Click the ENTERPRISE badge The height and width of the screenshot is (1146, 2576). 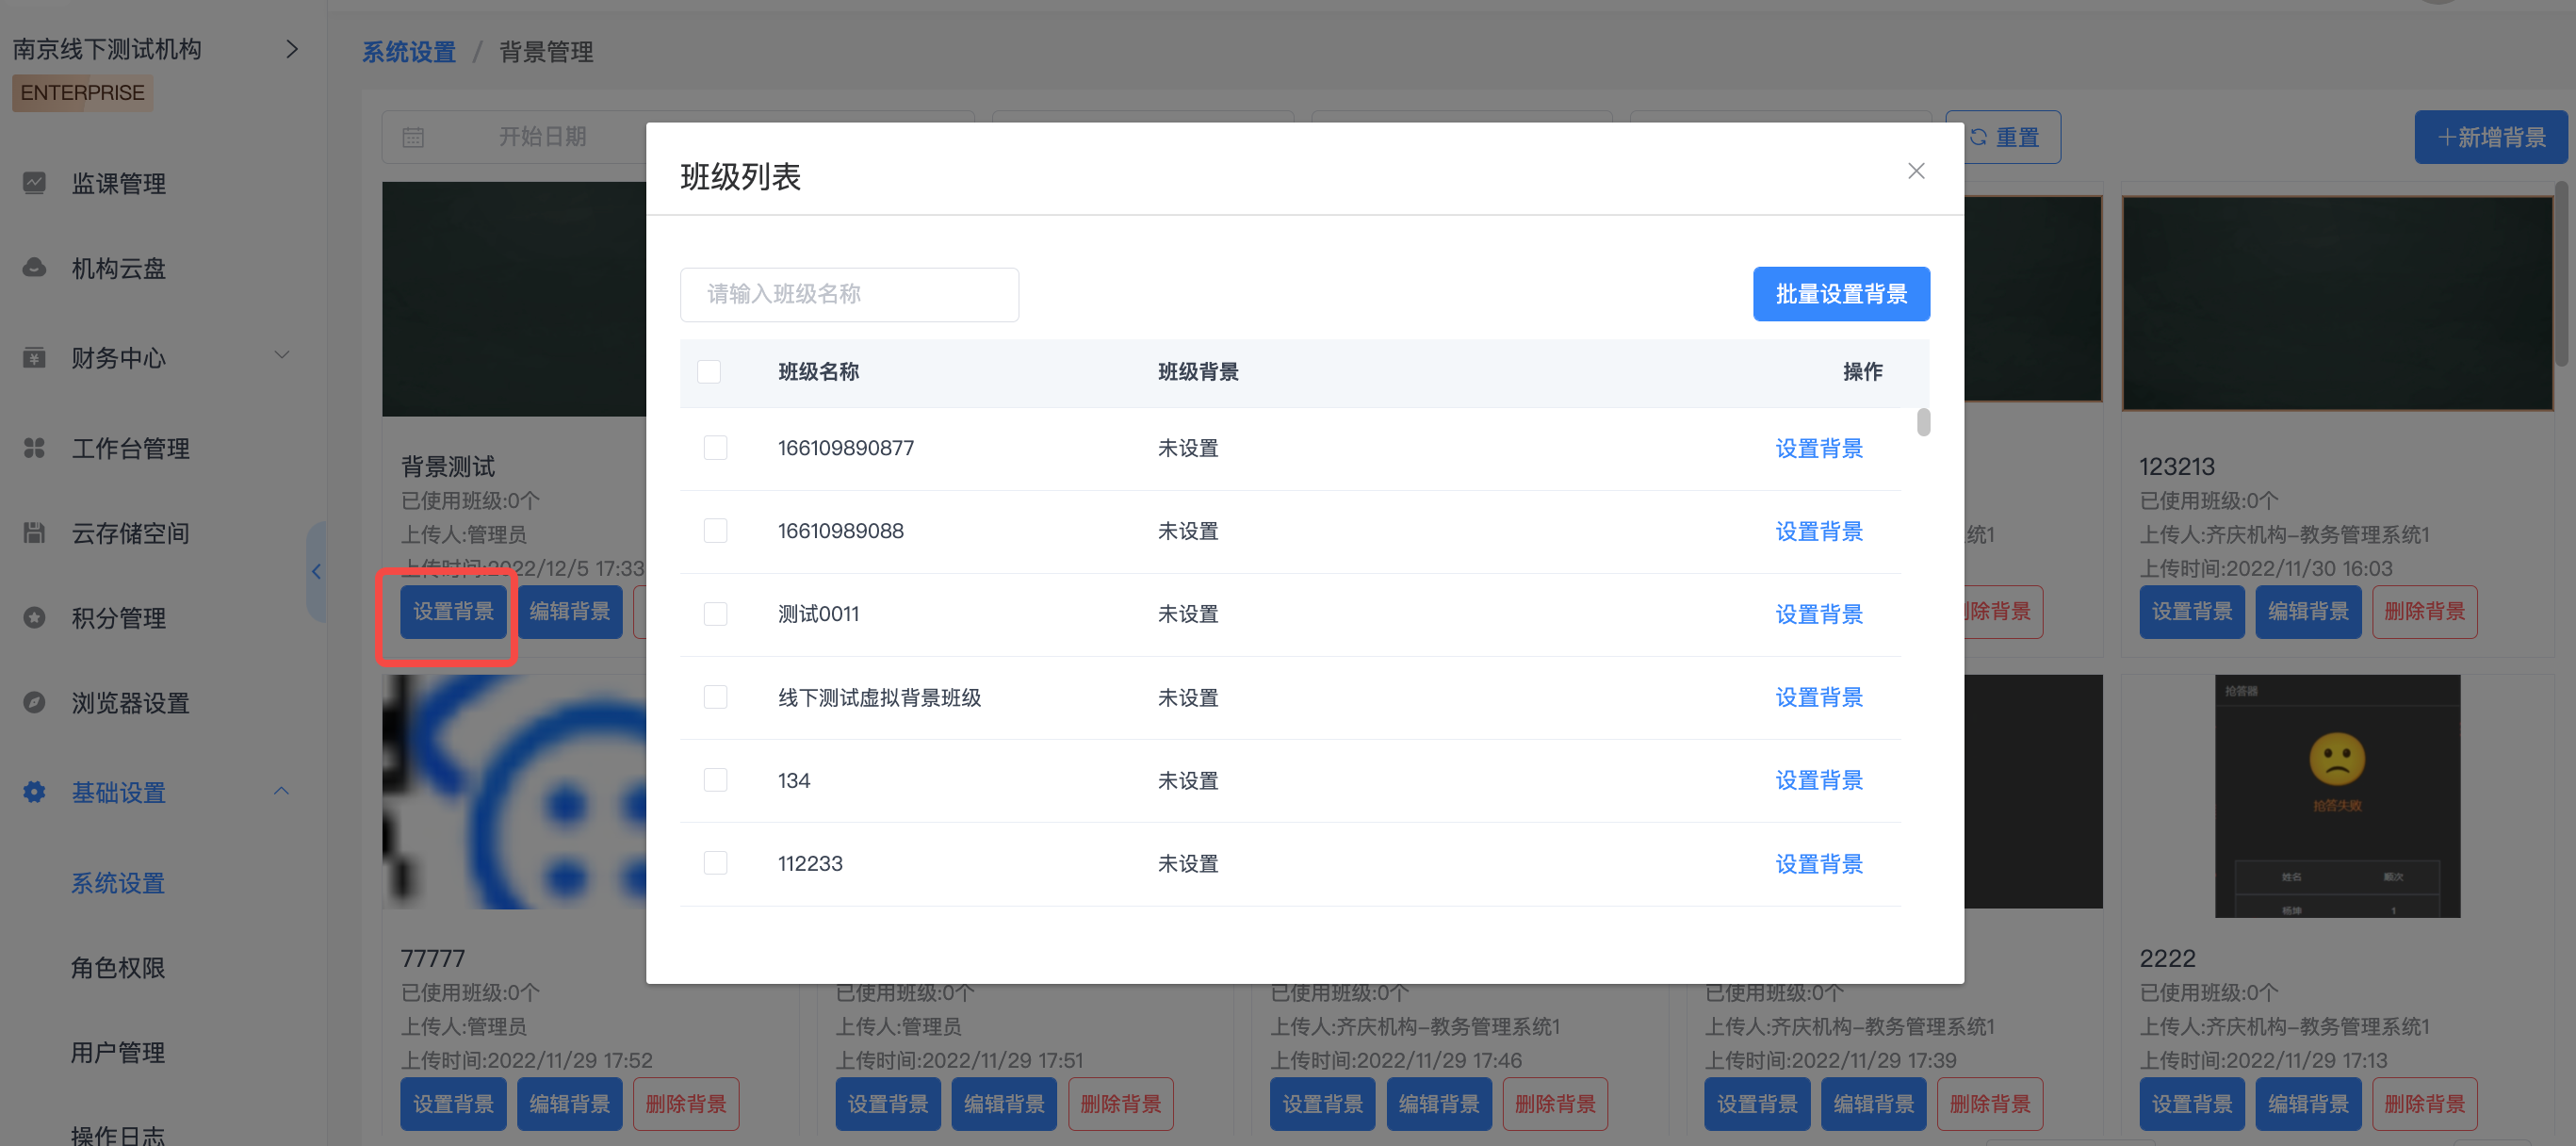[x=82, y=93]
